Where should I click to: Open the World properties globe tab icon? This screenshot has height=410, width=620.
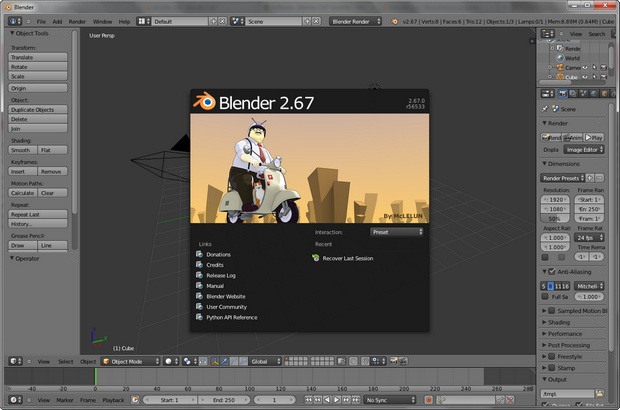pyautogui.click(x=594, y=94)
